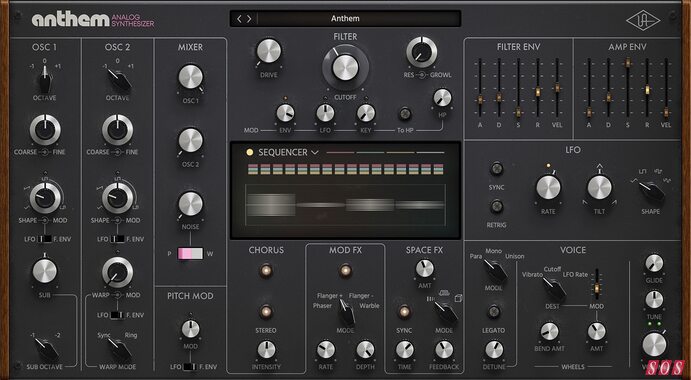Toggle Pitch Mod LFO/F.ENV switch
Viewport: 691px width, 380px height.
point(190,366)
